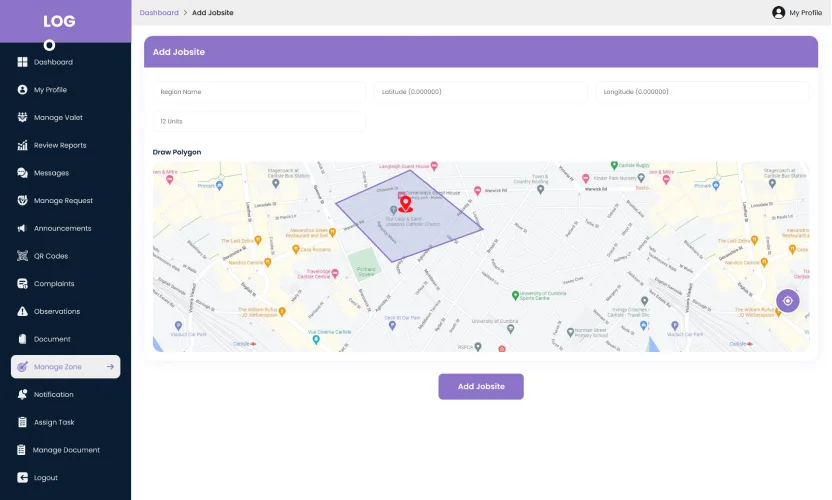Click the Review Reports chart icon
This screenshot has width=832, height=500.
pyautogui.click(x=22, y=145)
